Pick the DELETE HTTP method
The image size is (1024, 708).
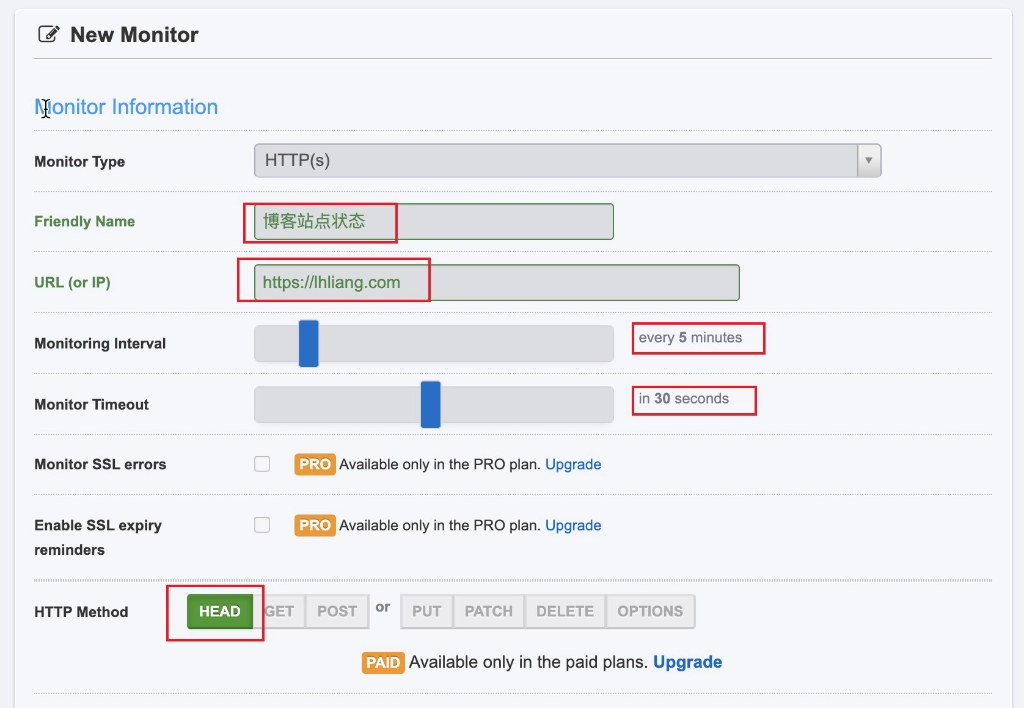565,611
